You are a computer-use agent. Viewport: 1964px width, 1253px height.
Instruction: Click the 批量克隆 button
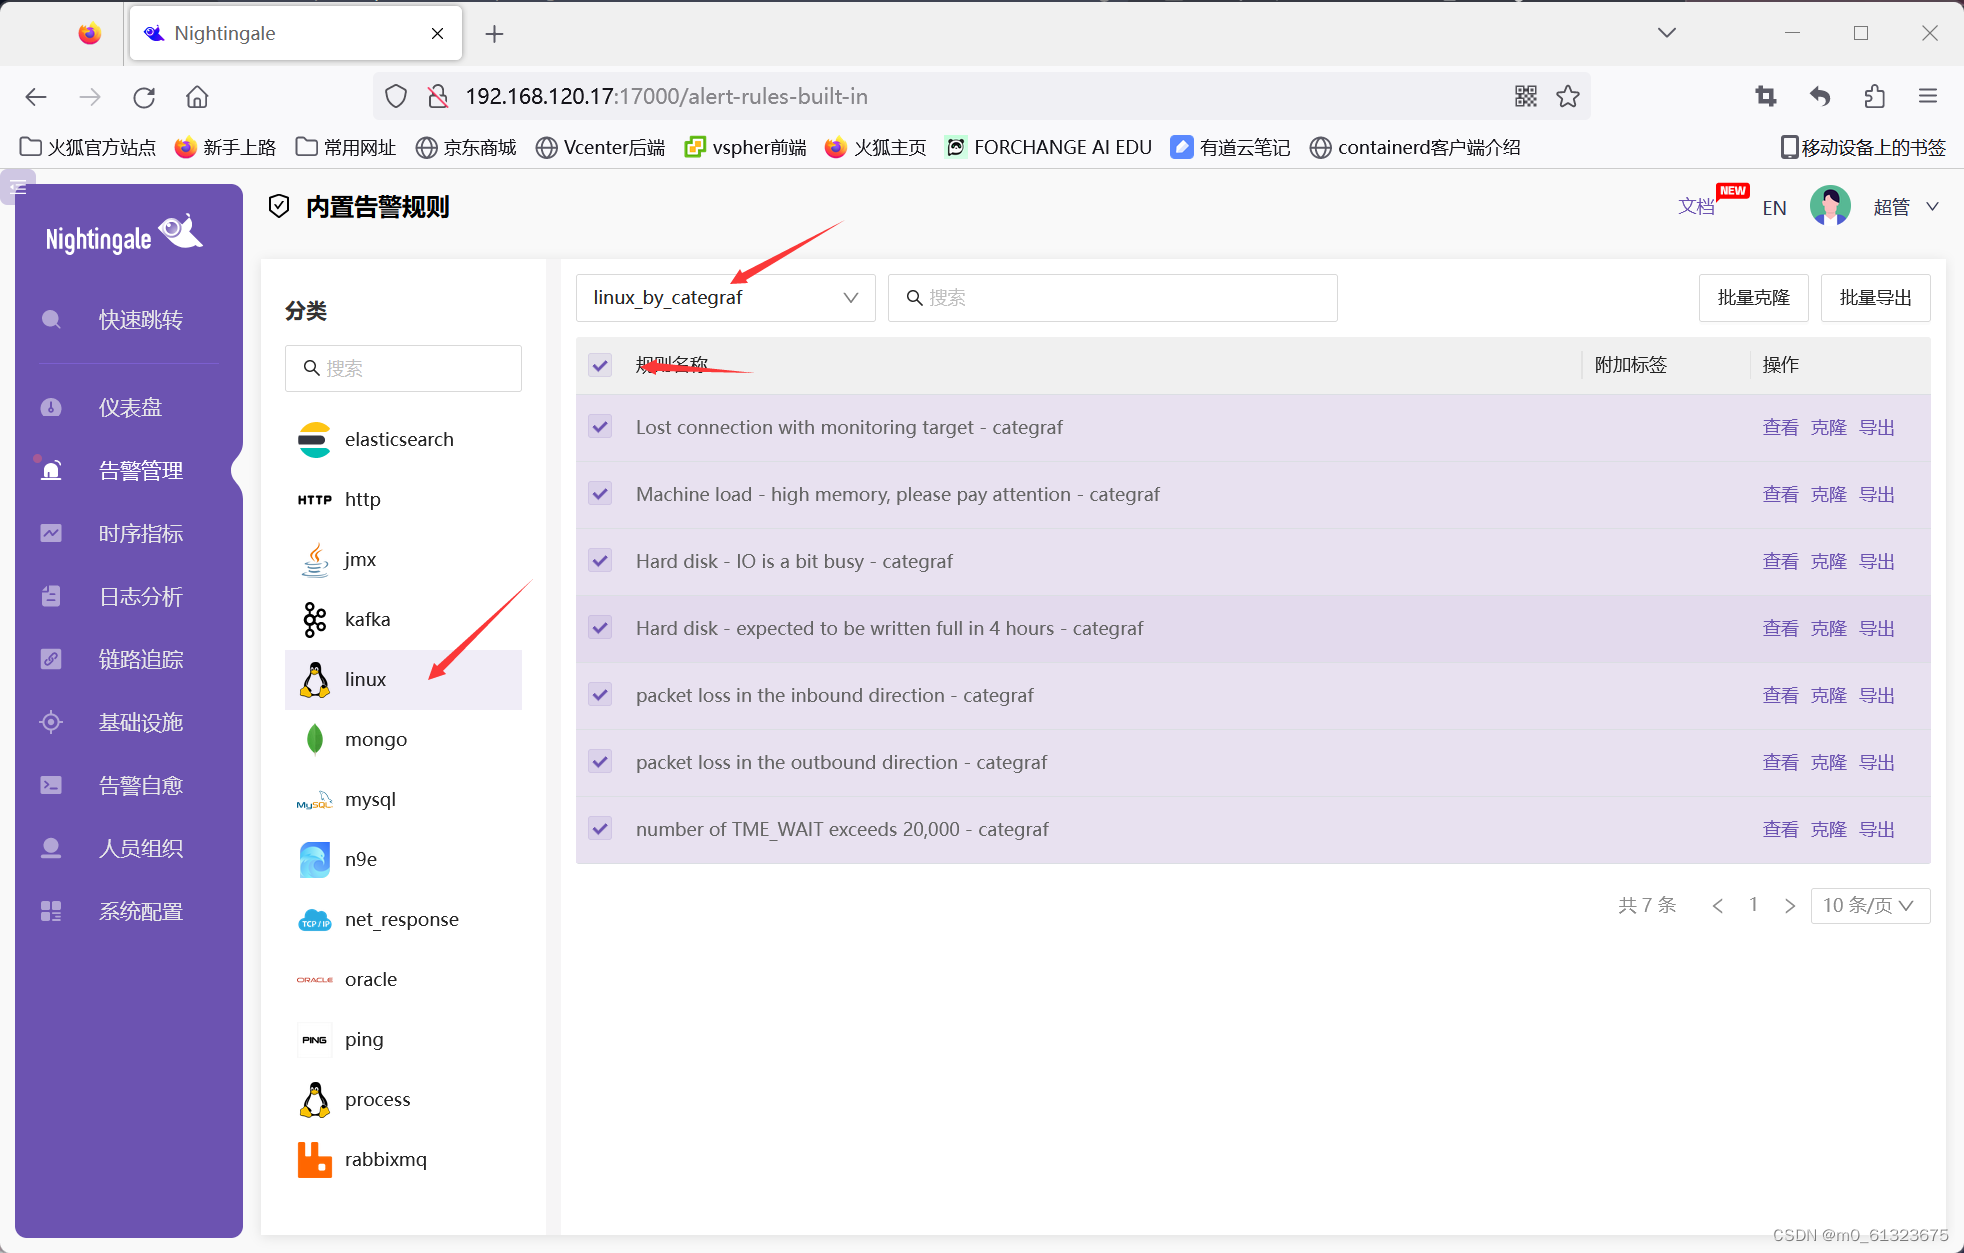(x=1753, y=298)
